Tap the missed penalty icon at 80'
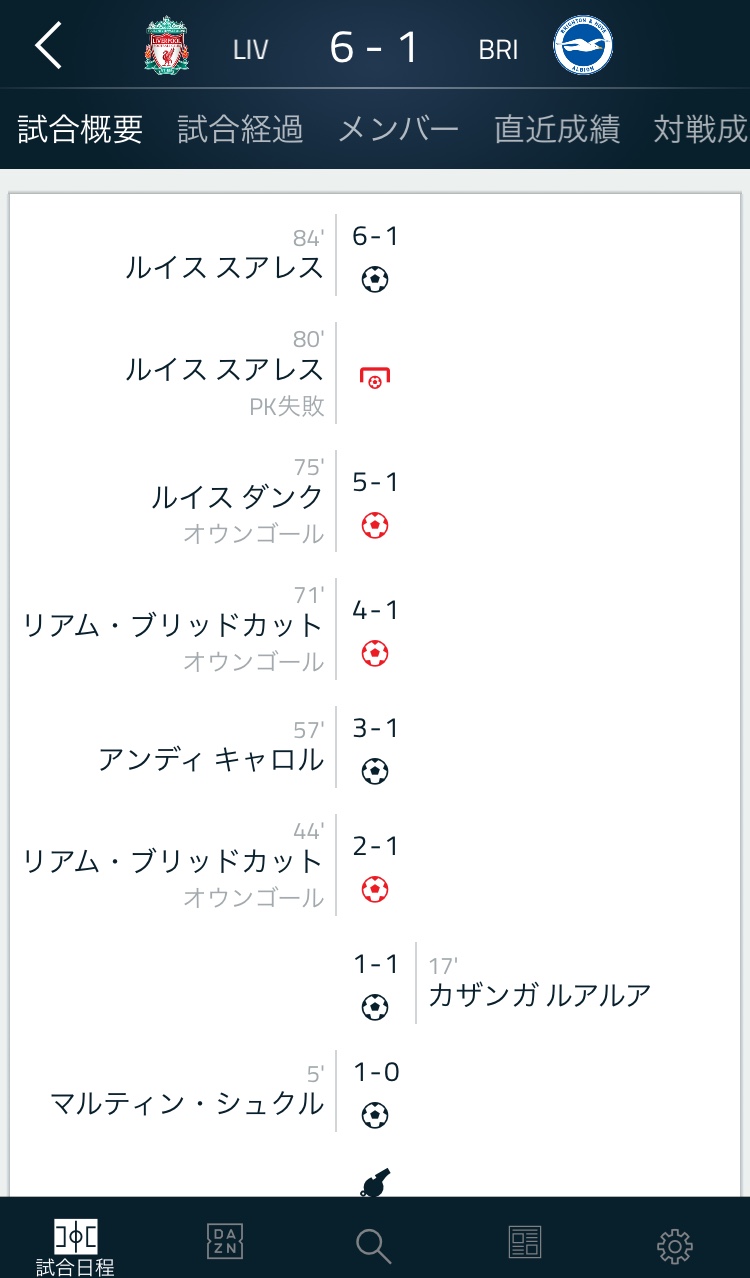This screenshot has height=1278, width=750. 375,378
